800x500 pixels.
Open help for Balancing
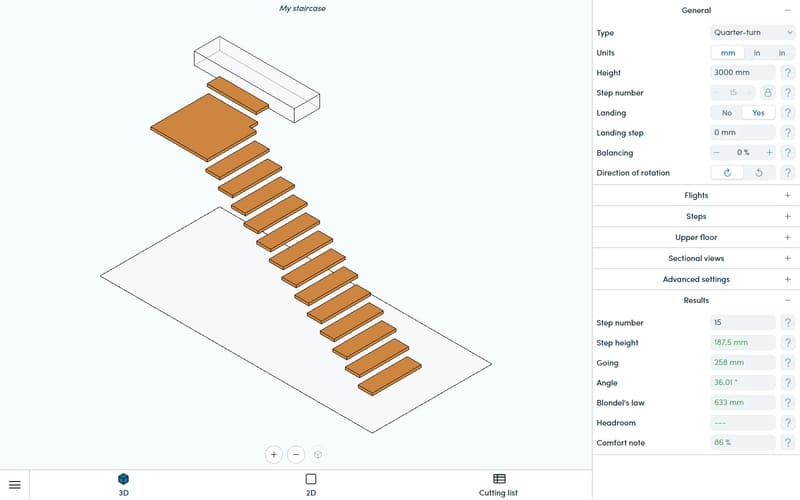click(x=788, y=153)
